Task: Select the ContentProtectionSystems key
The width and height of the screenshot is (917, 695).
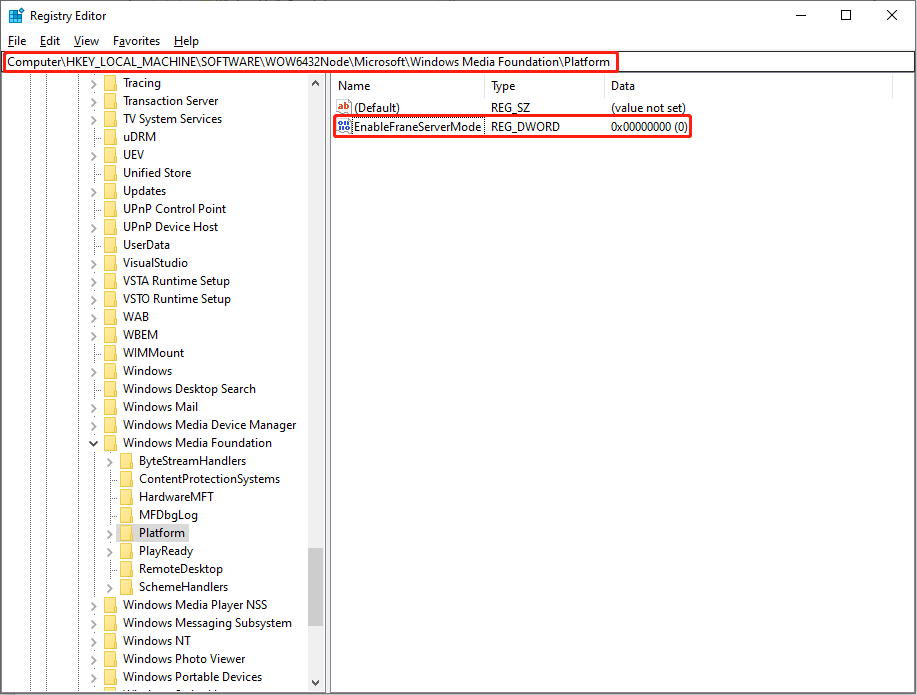Action: tap(209, 479)
